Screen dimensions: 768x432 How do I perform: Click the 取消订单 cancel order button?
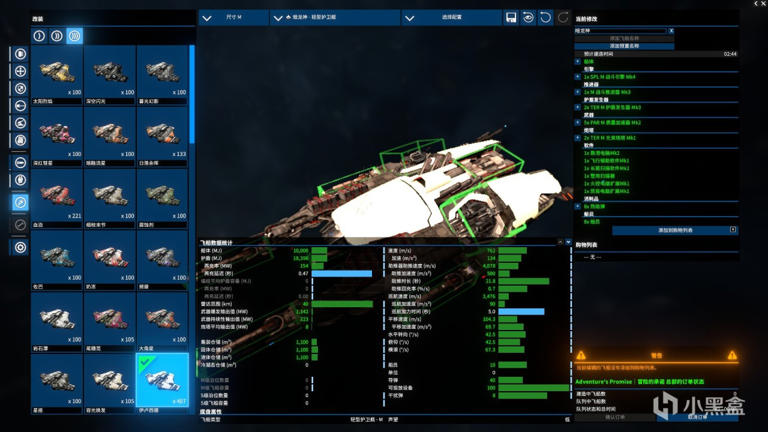(698, 417)
